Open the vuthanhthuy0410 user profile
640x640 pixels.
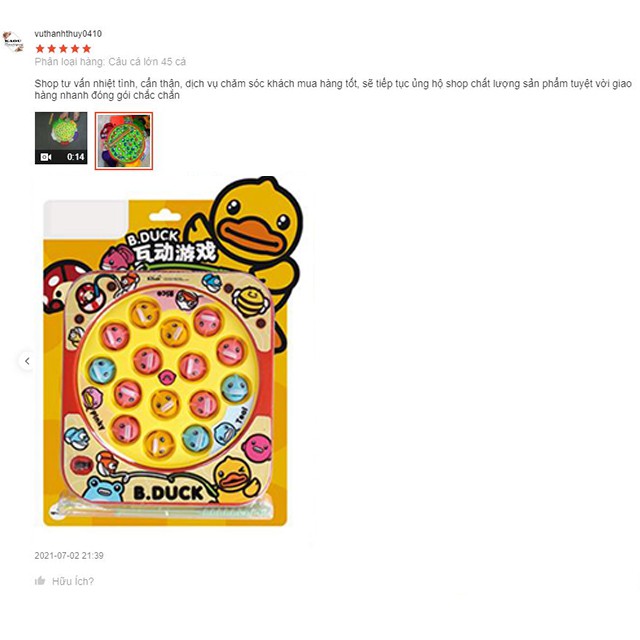pos(68,33)
